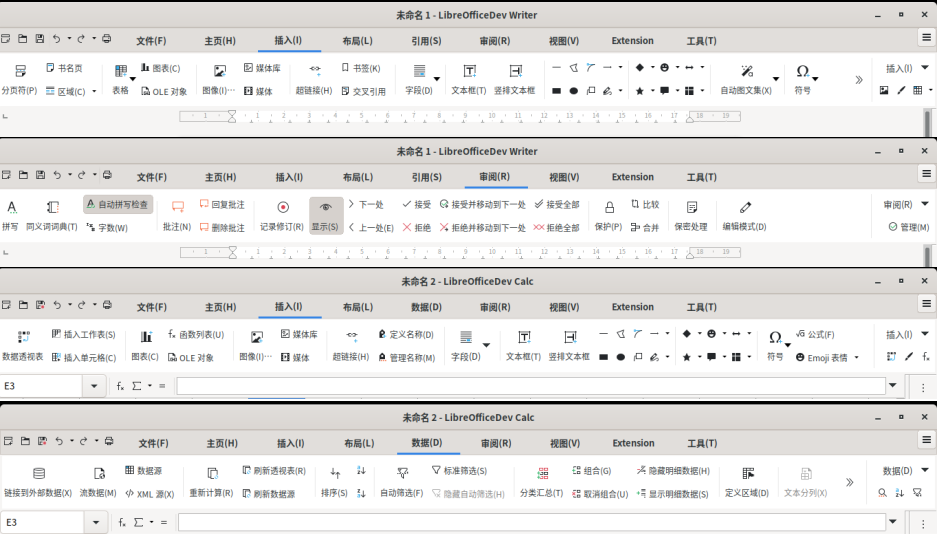This screenshot has width=937, height=534.
Task: Click 字数(W) word count
Action: (107, 228)
